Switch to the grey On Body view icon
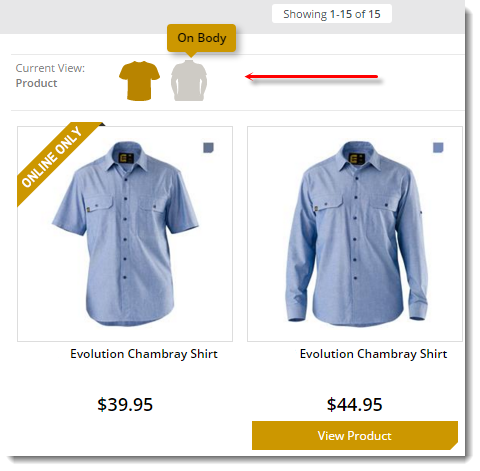480x471 pixels. (189, 81)
